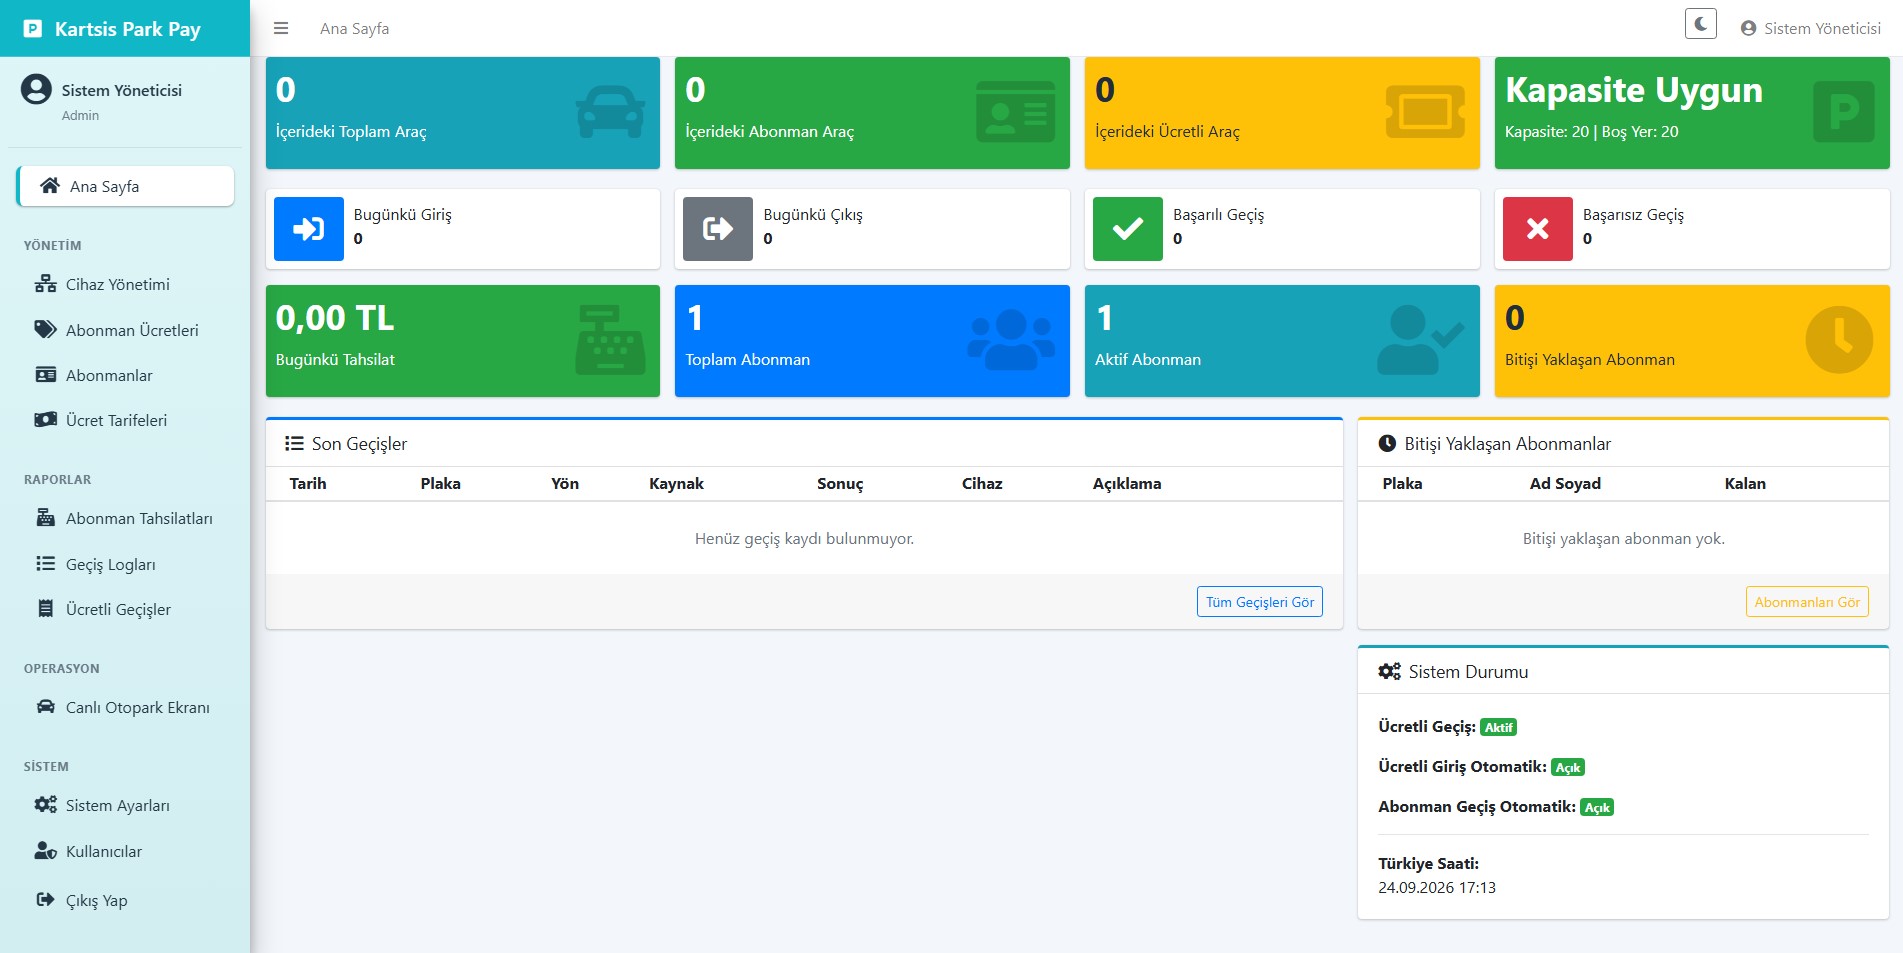Click the Cihaz Yönetimi network icon
Image resolution: width=1903 pixels, height=953 pixels.
(46, 284)
